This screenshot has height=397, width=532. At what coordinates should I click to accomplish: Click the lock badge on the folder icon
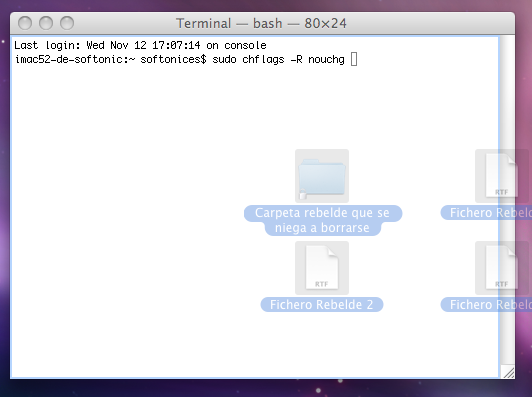click(x=303, y=195)
